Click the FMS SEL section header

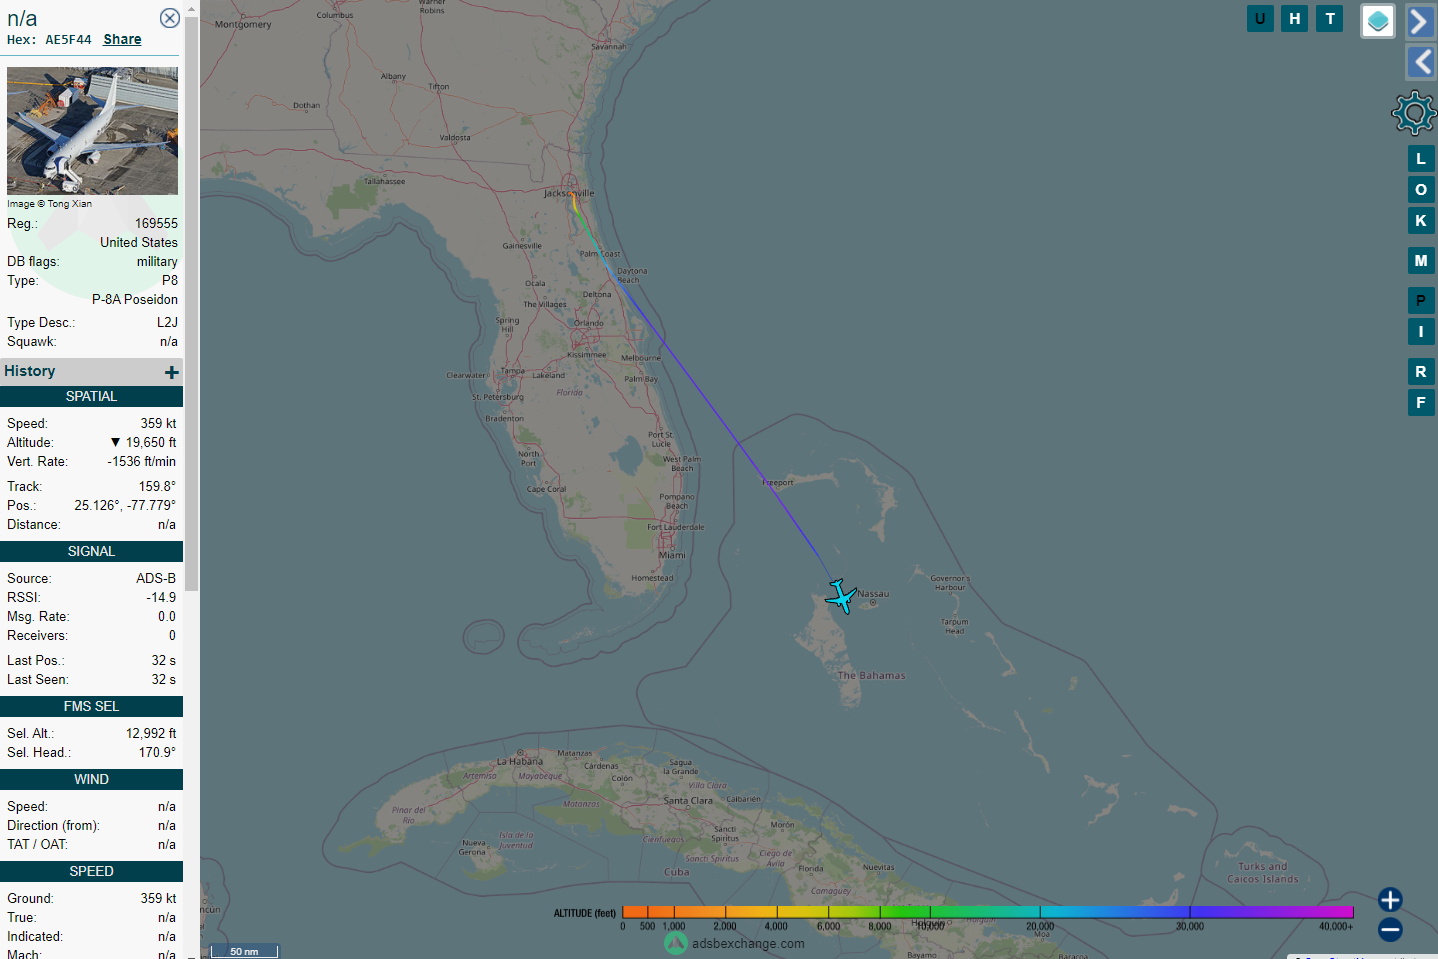coord(91,706)
